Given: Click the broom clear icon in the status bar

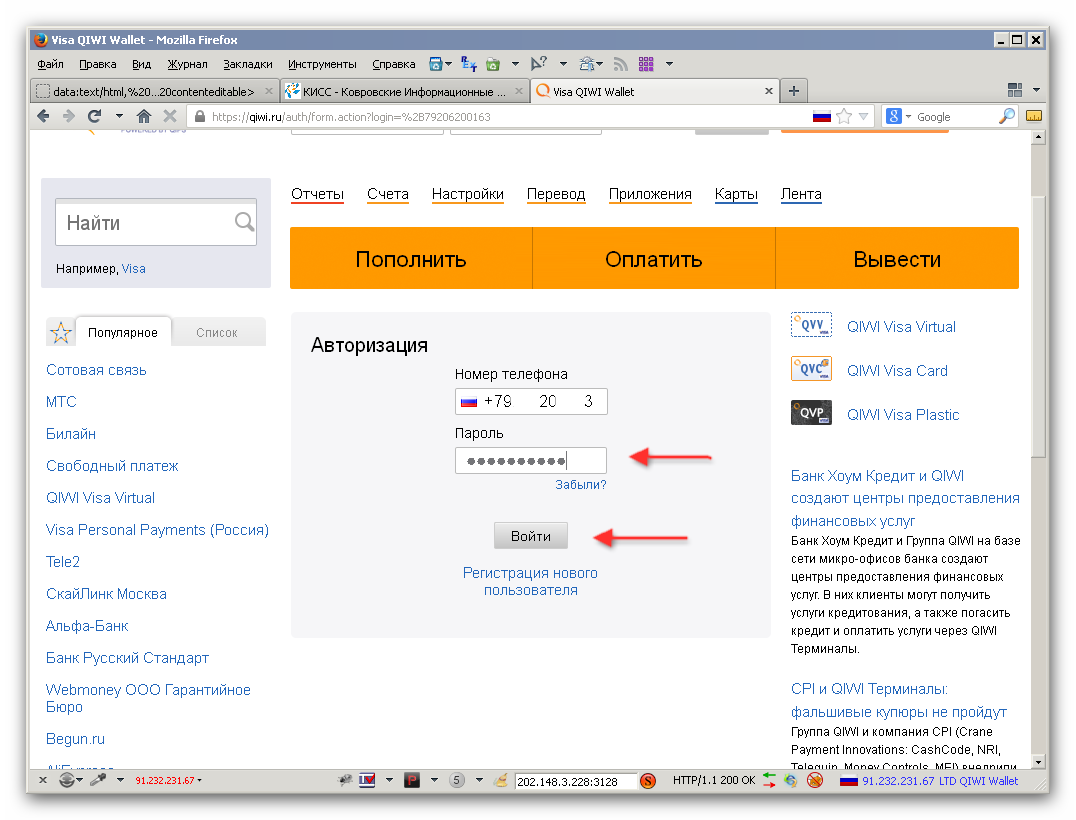Looking at the screenshot, I should [501, 780].
